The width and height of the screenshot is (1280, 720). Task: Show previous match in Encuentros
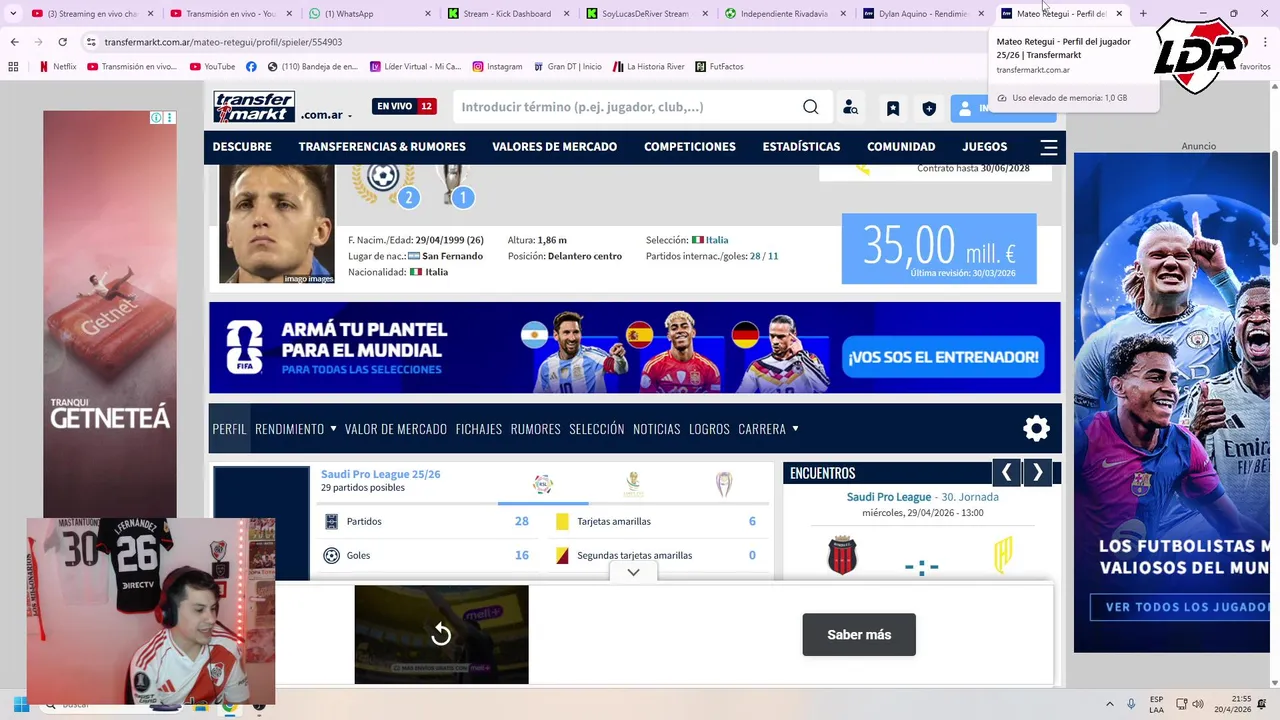pos(1006,472)
